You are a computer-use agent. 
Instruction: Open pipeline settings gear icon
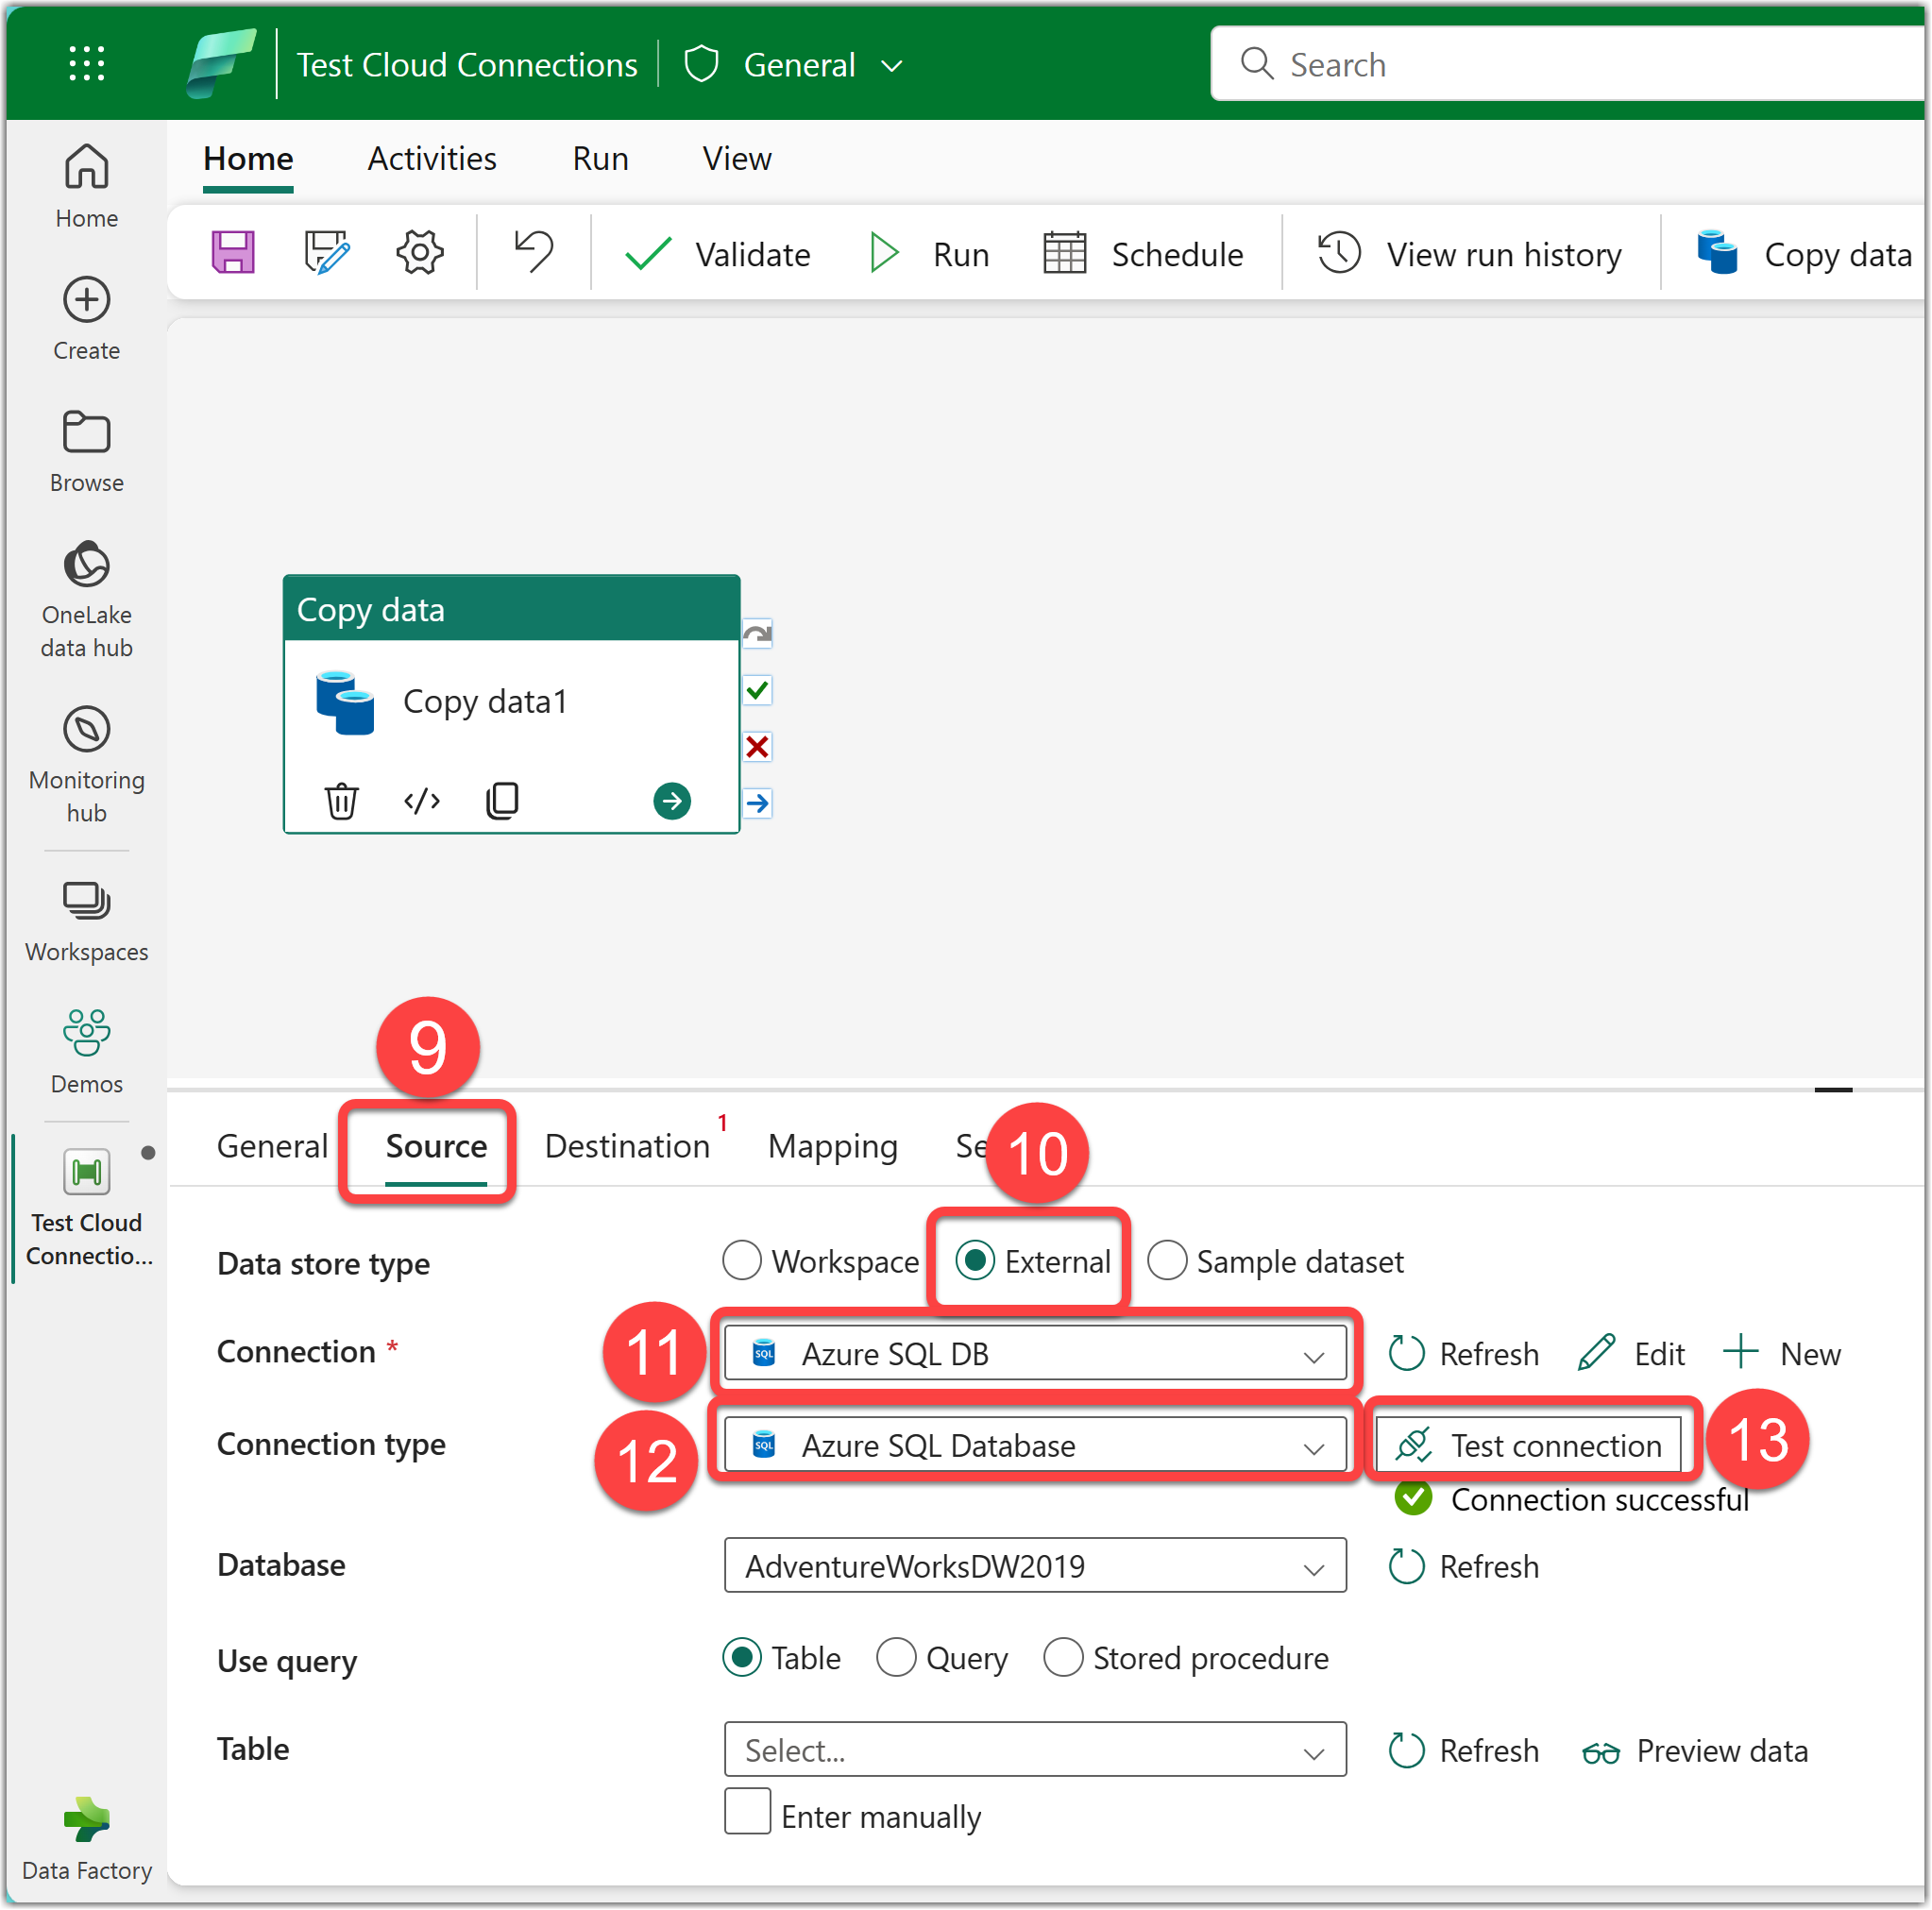coord(419,253)
